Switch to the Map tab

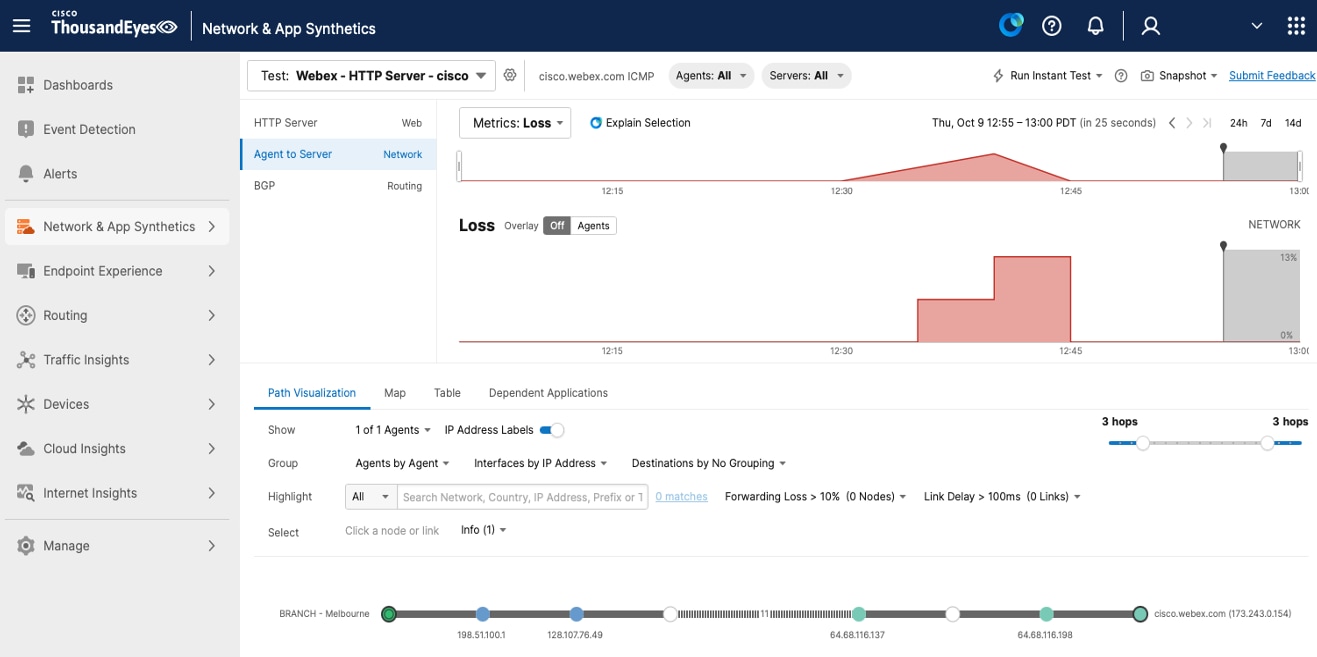point(395,393)
